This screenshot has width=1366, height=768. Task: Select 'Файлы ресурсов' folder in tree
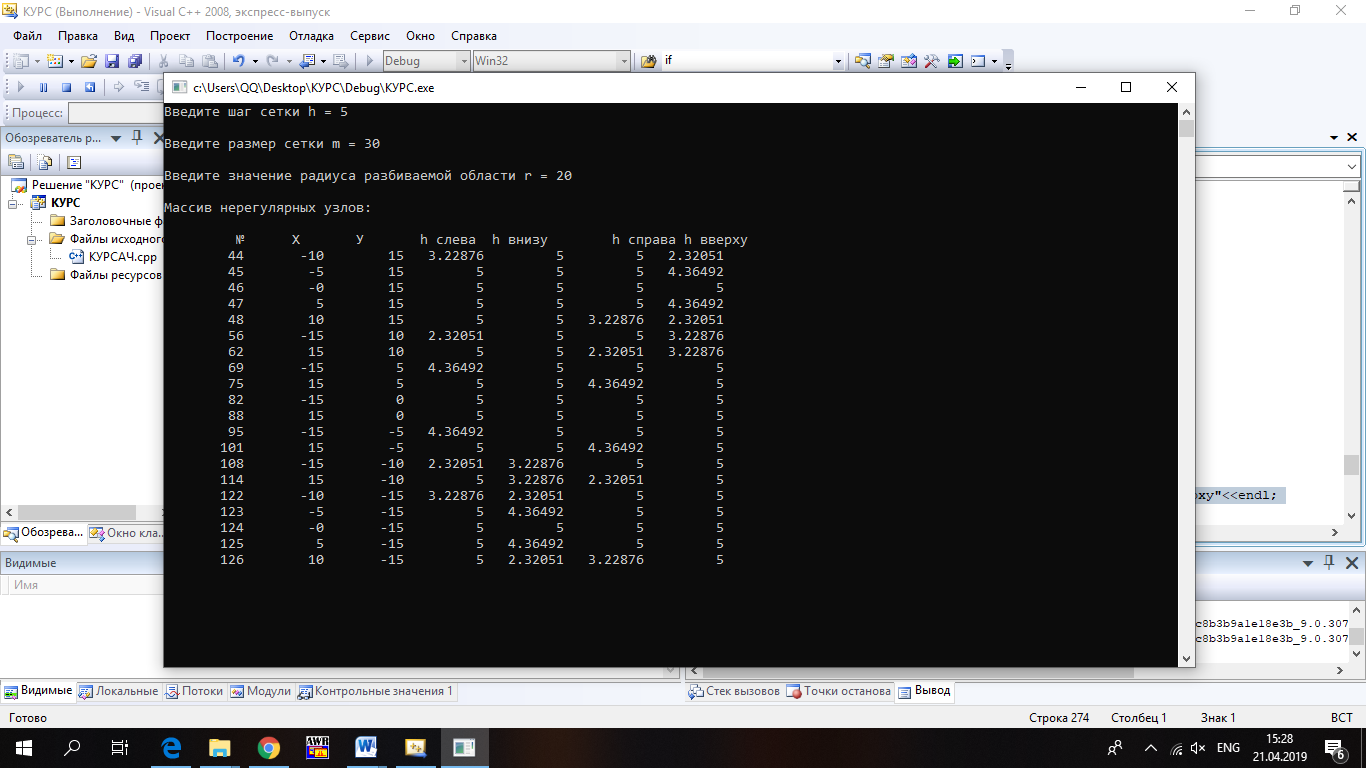105,275
